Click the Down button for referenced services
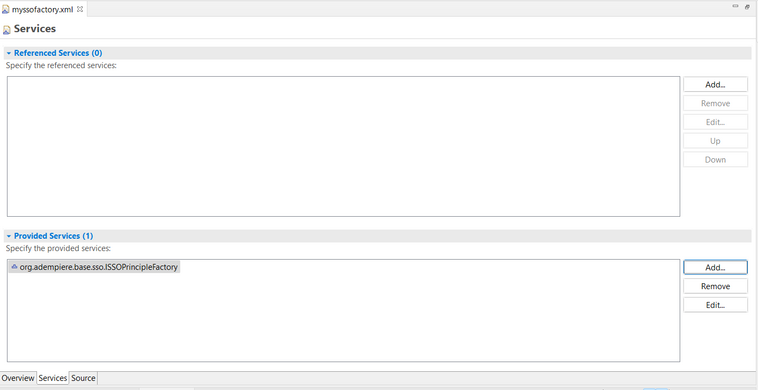Image resolution: width=758 pixels, height=390 pixels. point(715,159)
